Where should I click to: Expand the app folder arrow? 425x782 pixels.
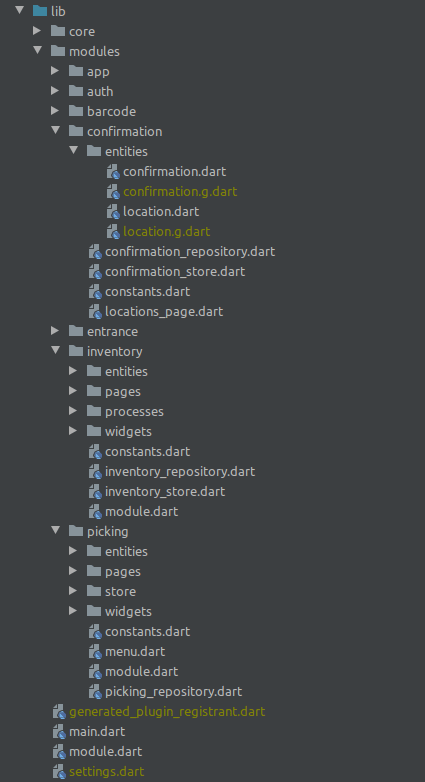[x=55, y=71]
